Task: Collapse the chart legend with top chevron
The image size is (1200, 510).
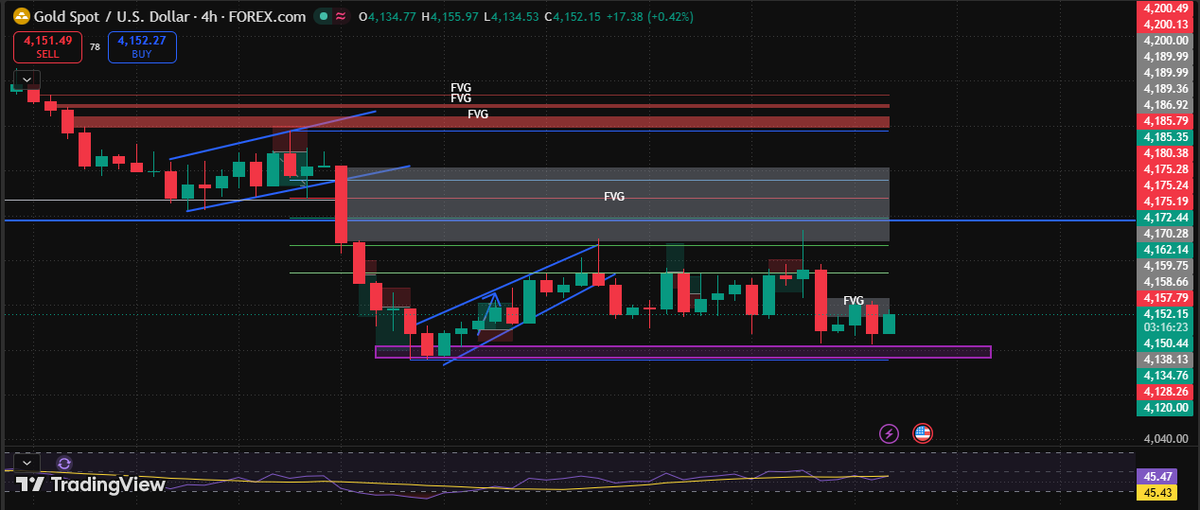Action: click(x=26, y=78)
